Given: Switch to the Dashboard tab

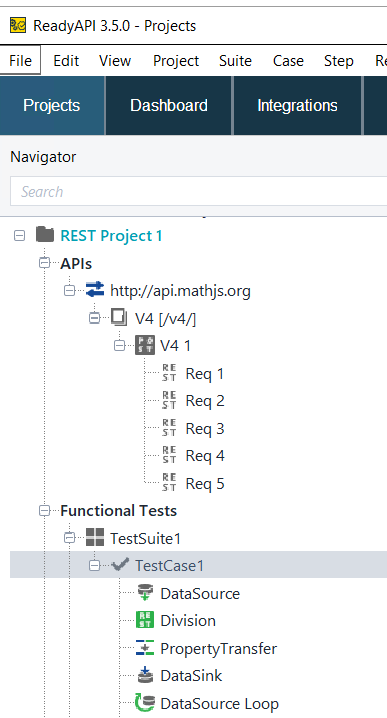Looking at the screenshot, I should pyautogui.click(x=169, y=105).
